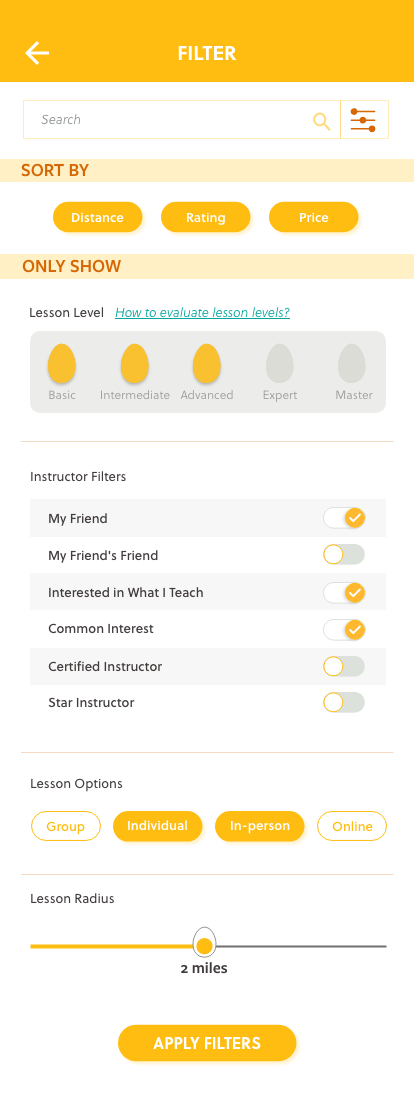Turn off Common Interest switch
This screenshot has width=414, height=1094.
344,629
